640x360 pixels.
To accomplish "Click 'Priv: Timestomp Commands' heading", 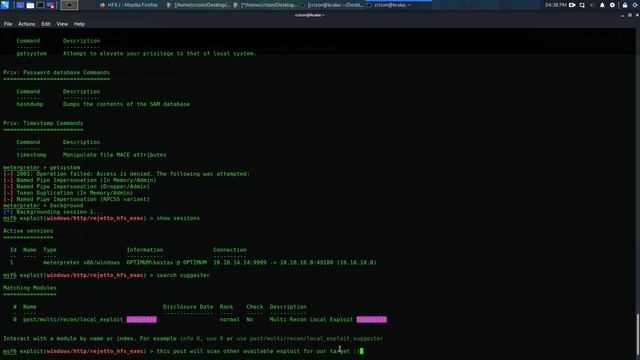I will 43,123.
